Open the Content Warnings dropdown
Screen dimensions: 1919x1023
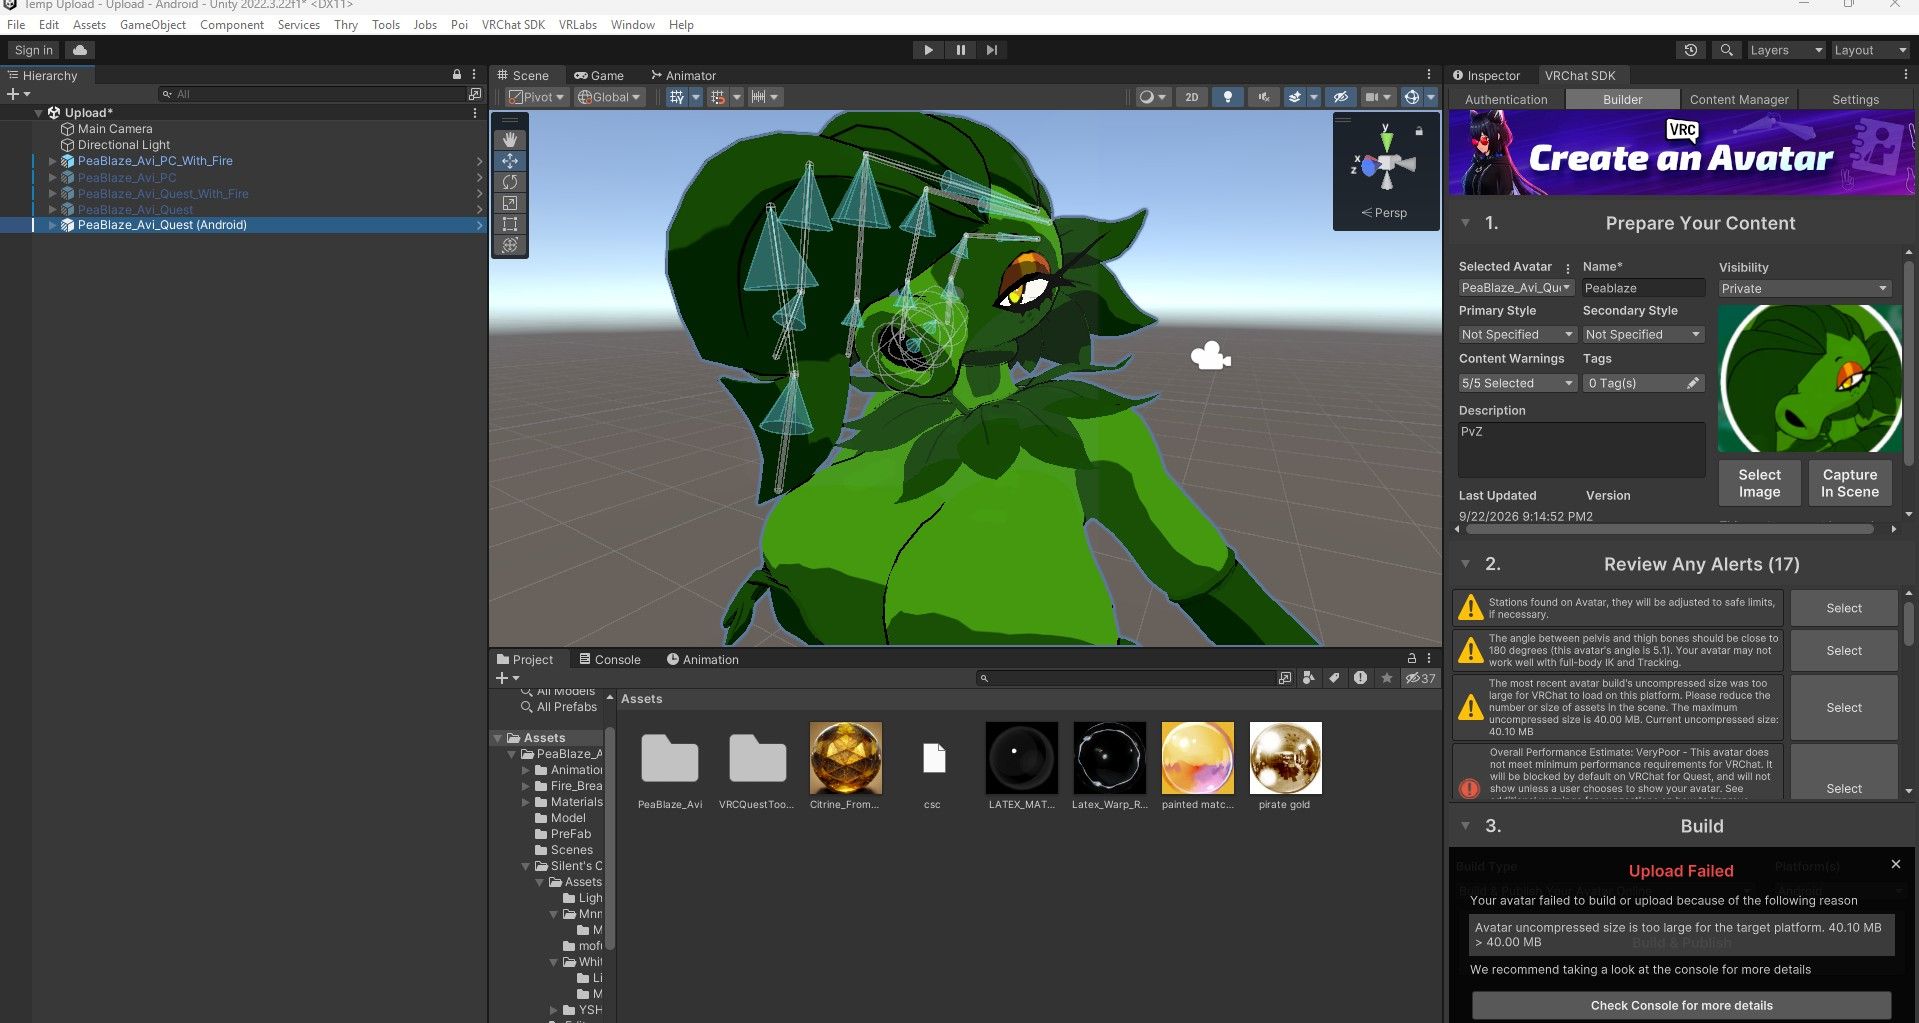click(x=1517, y=383)
